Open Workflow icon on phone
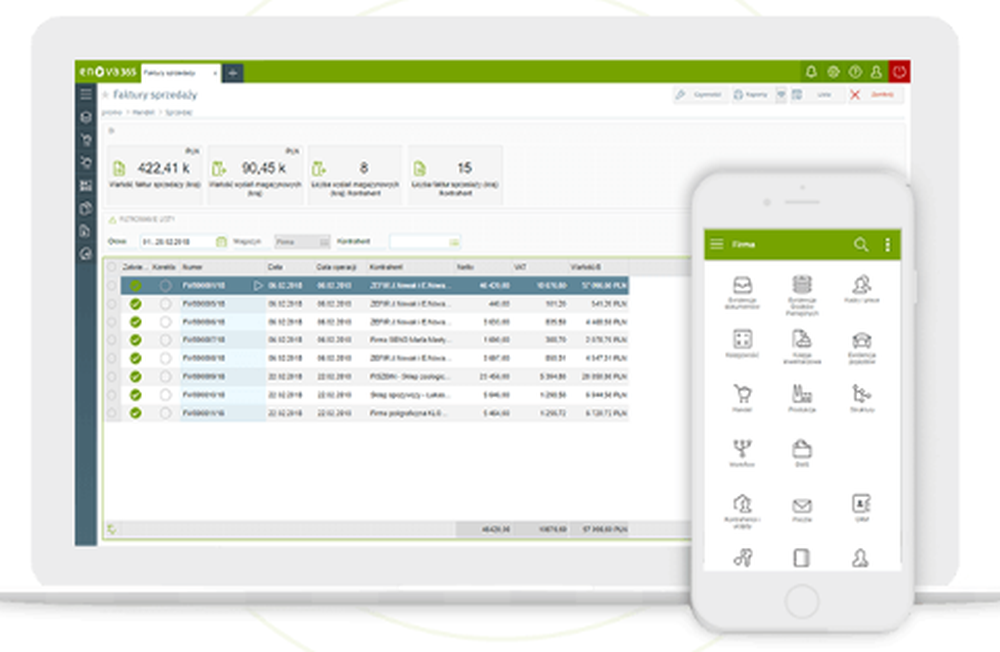 point(742,453)
